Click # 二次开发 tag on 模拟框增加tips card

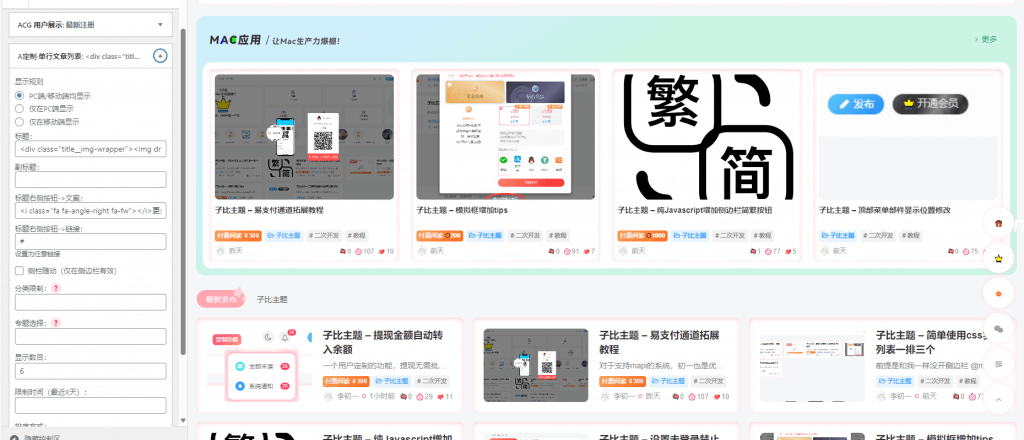(x=524, y=235)
